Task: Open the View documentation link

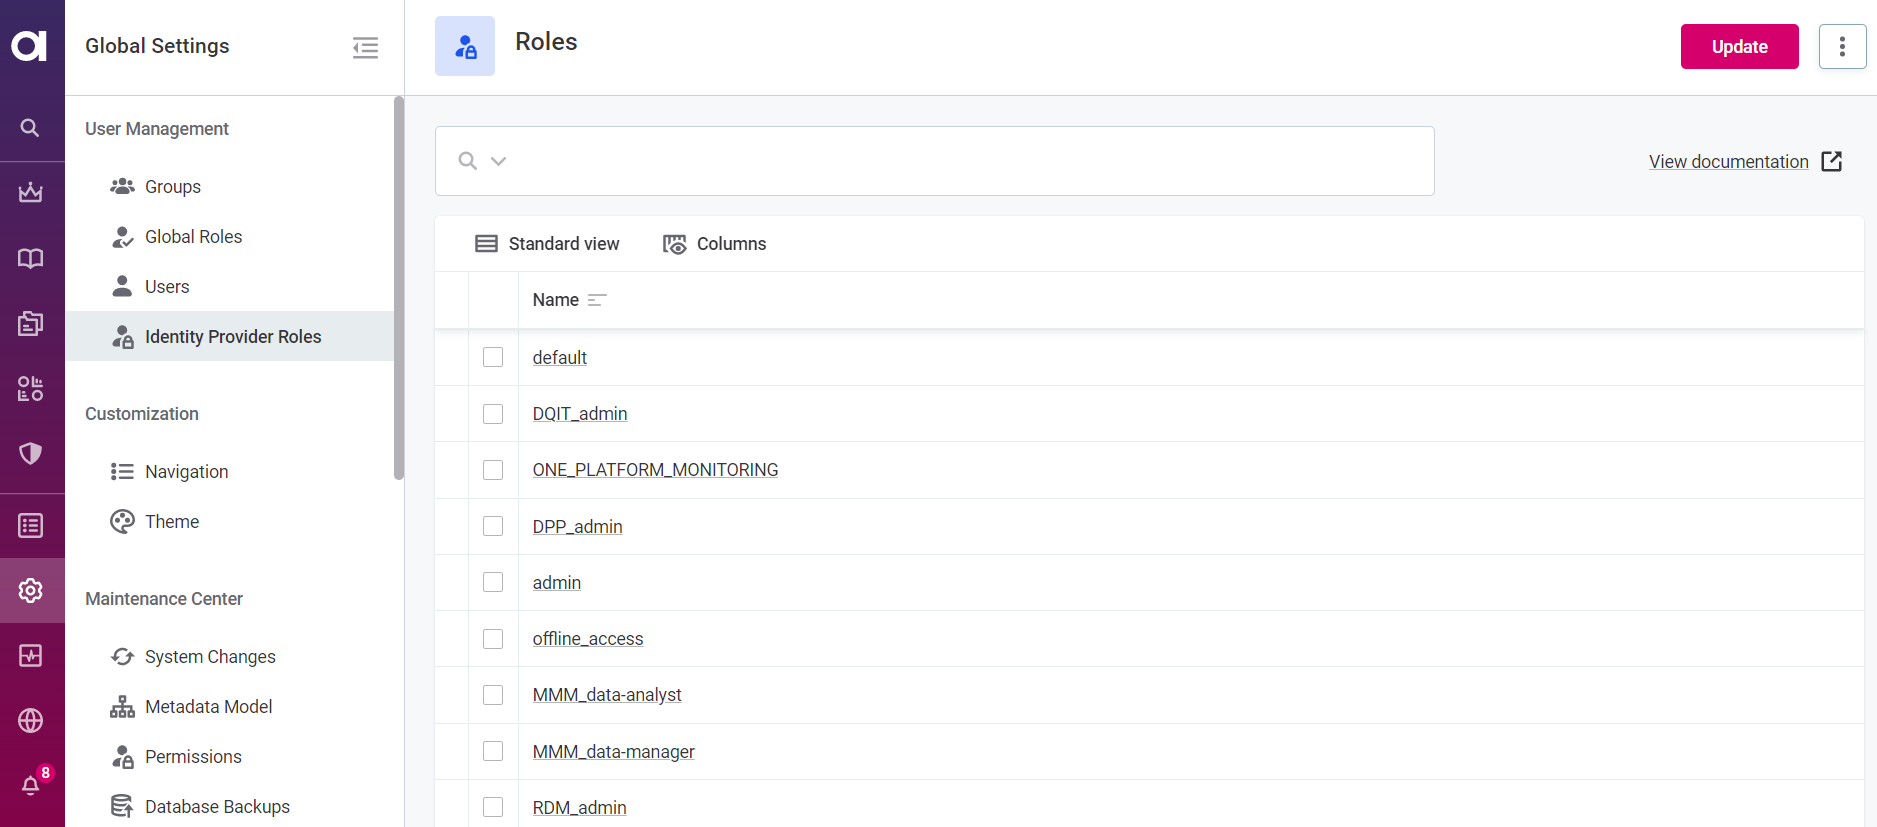Action: [x=1728, y=162]
